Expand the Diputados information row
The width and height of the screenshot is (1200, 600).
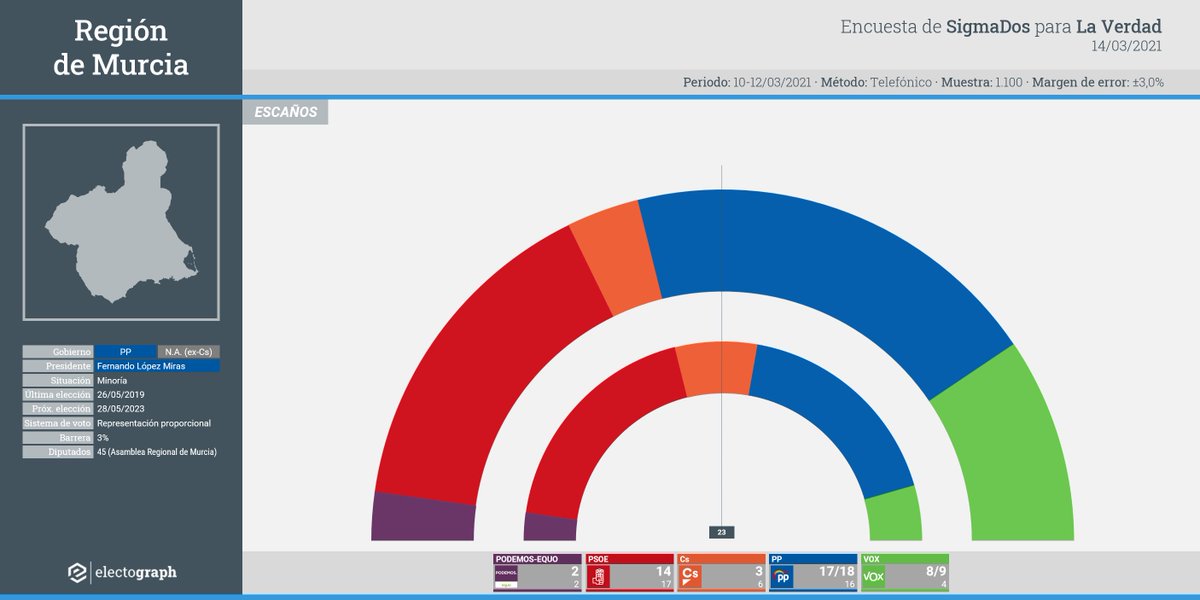pos(57,452)
